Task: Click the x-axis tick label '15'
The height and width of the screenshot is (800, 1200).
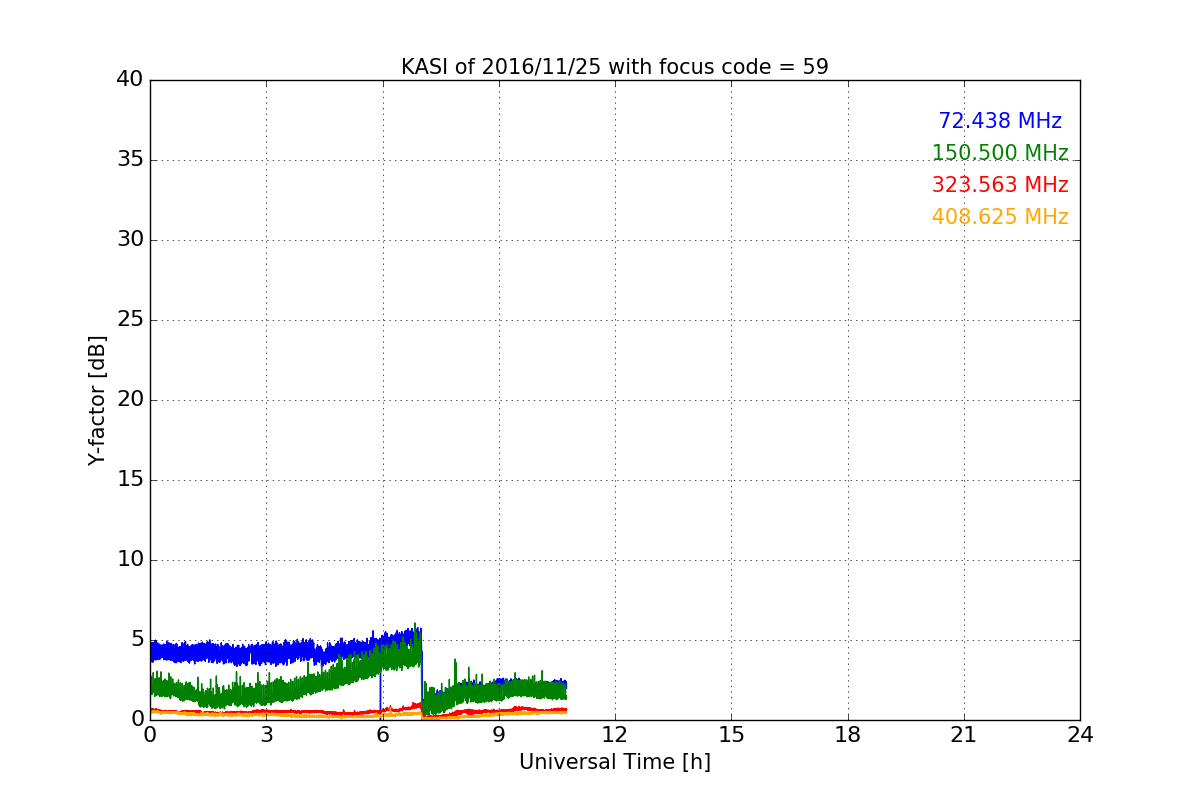Action: point(731,734)
